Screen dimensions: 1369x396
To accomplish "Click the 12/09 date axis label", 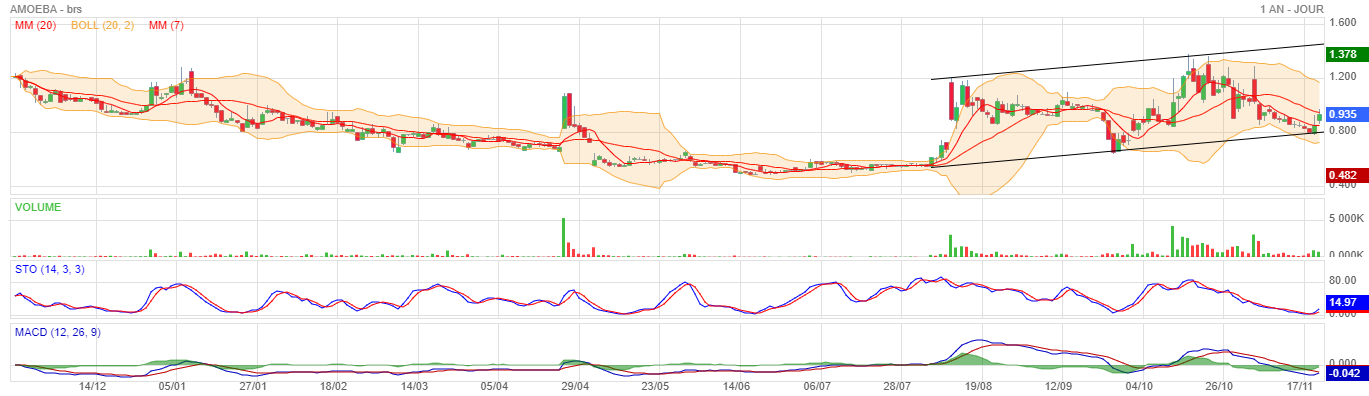I will (1058, 385).
